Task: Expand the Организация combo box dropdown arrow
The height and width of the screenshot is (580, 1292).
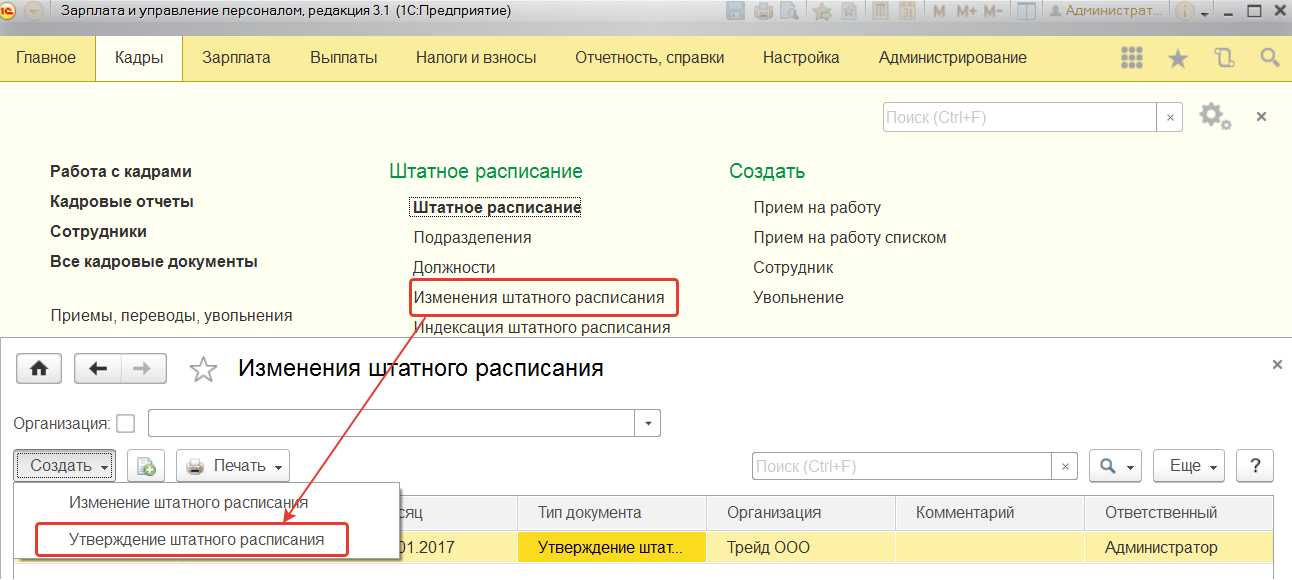Action: point(648,424)
